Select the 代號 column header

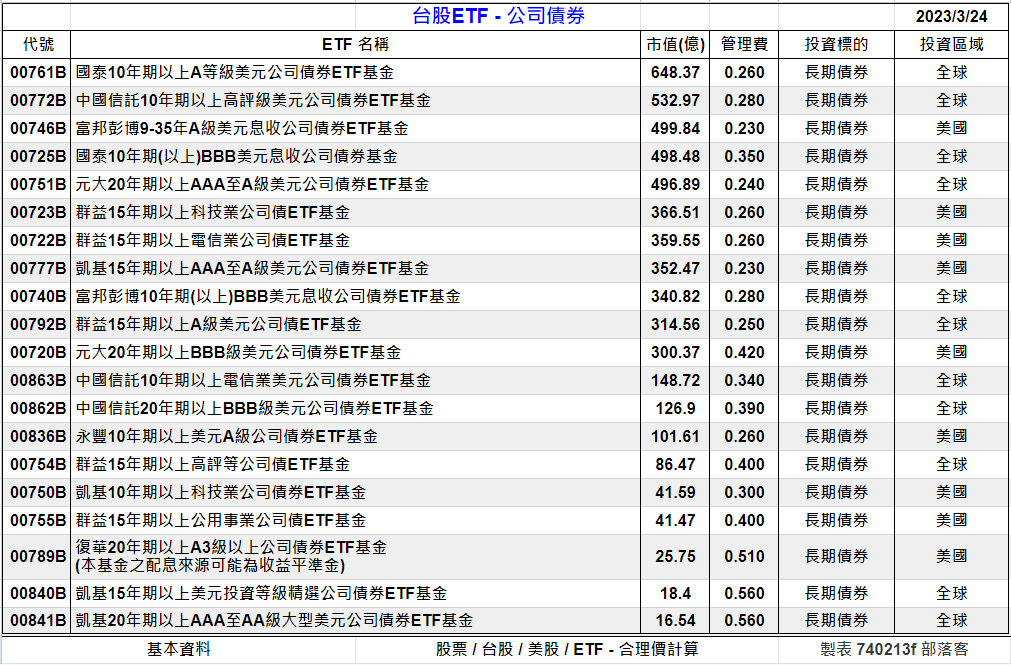[37, 45]
